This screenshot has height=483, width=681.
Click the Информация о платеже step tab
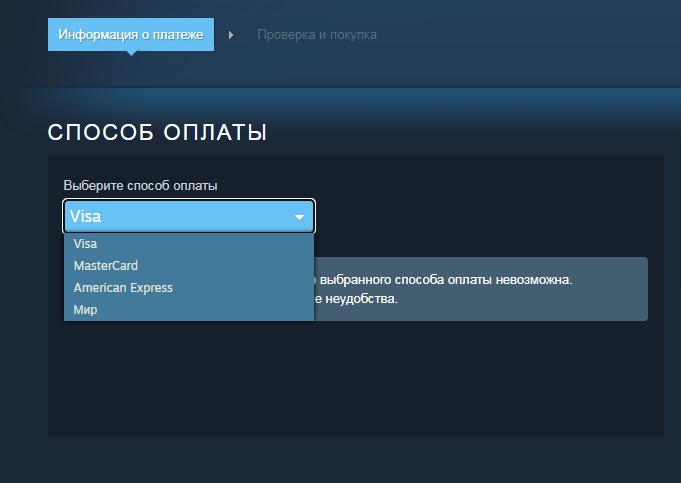click(131, 34)
